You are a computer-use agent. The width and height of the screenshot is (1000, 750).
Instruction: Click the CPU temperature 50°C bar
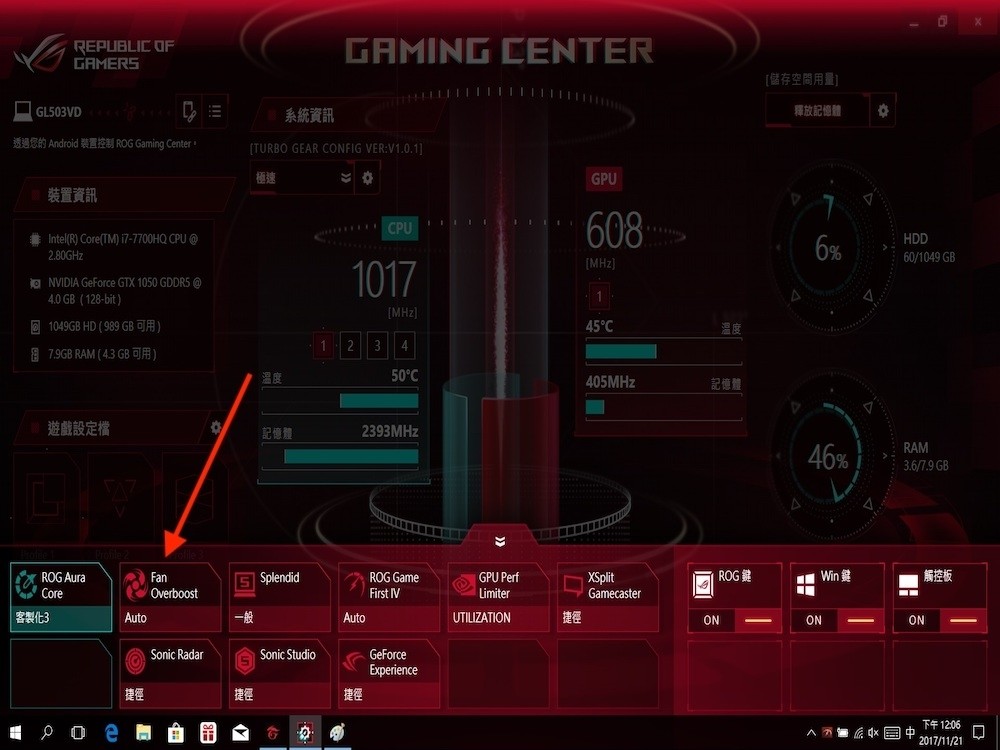340,401
